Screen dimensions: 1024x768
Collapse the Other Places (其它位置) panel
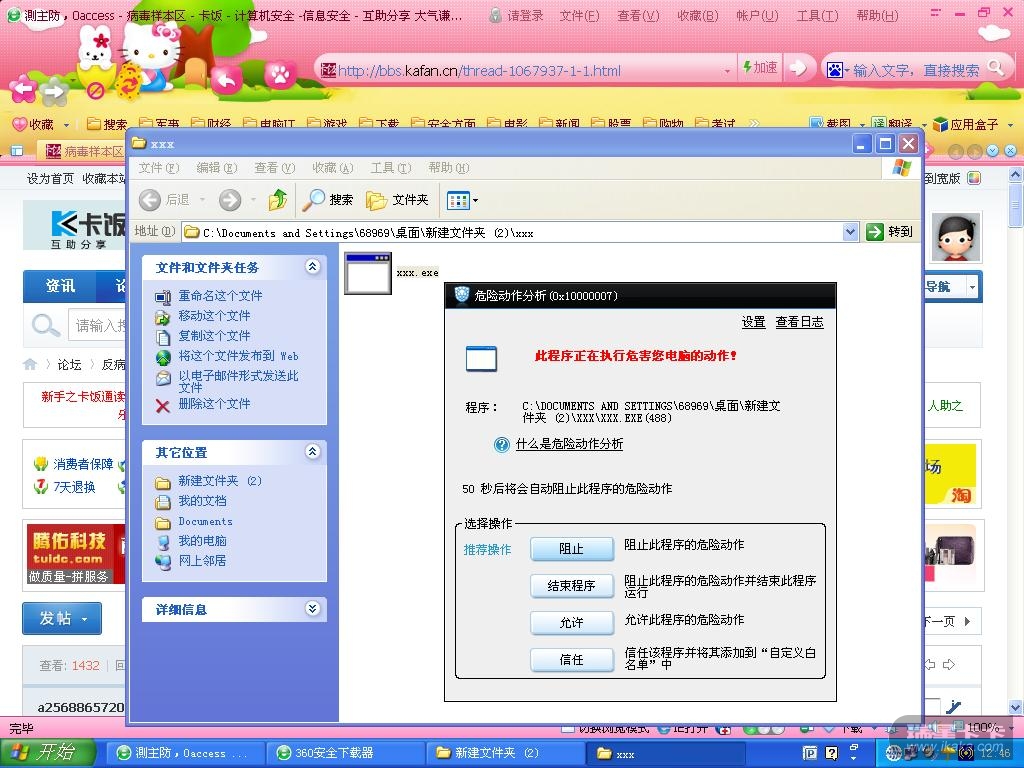pyautogui.click(x=313, y=451)
